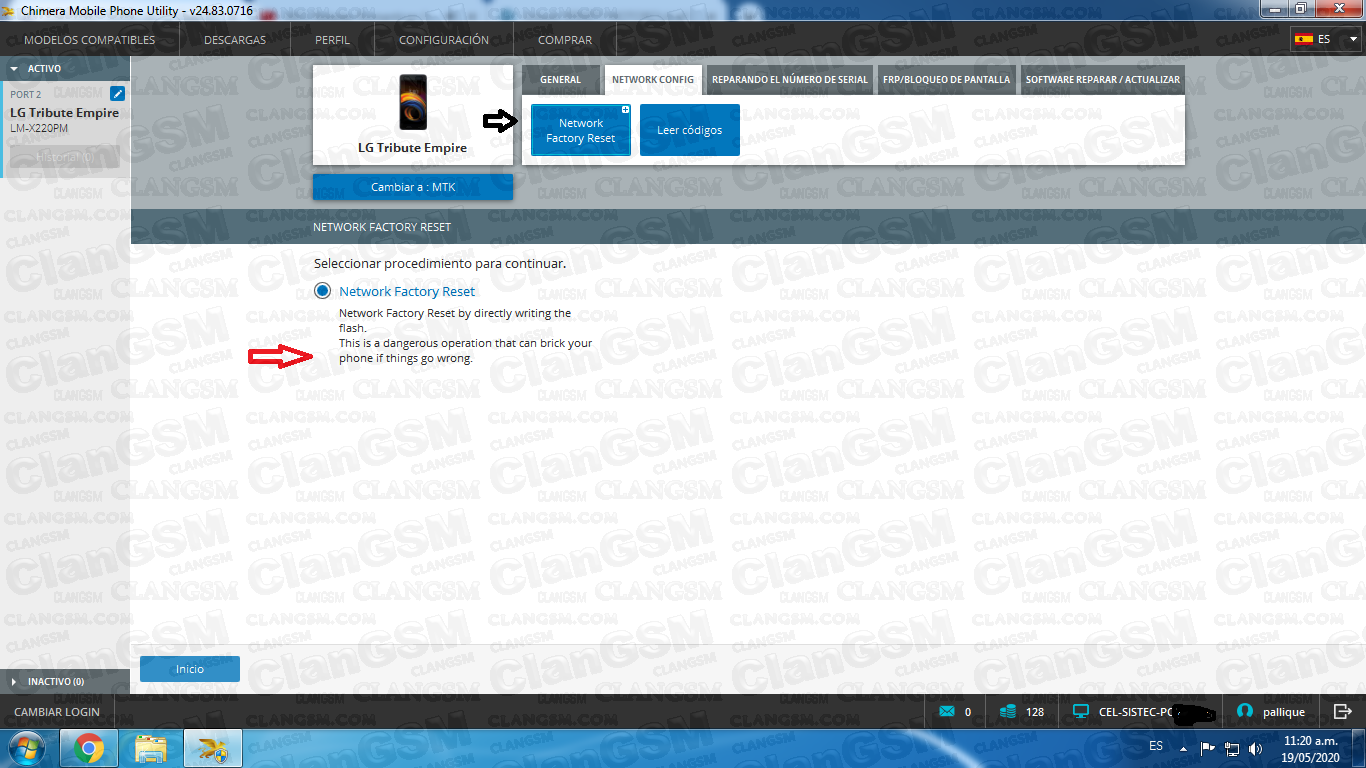
Task: Open PERFIL menu
Action: [x=332, y=40]
